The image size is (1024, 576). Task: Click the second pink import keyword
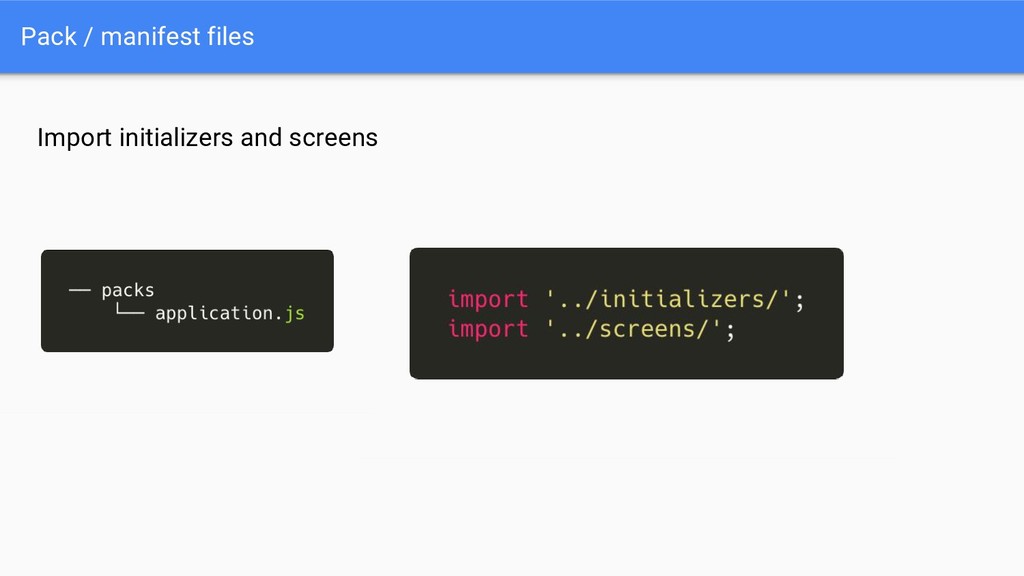click(488, 328)
